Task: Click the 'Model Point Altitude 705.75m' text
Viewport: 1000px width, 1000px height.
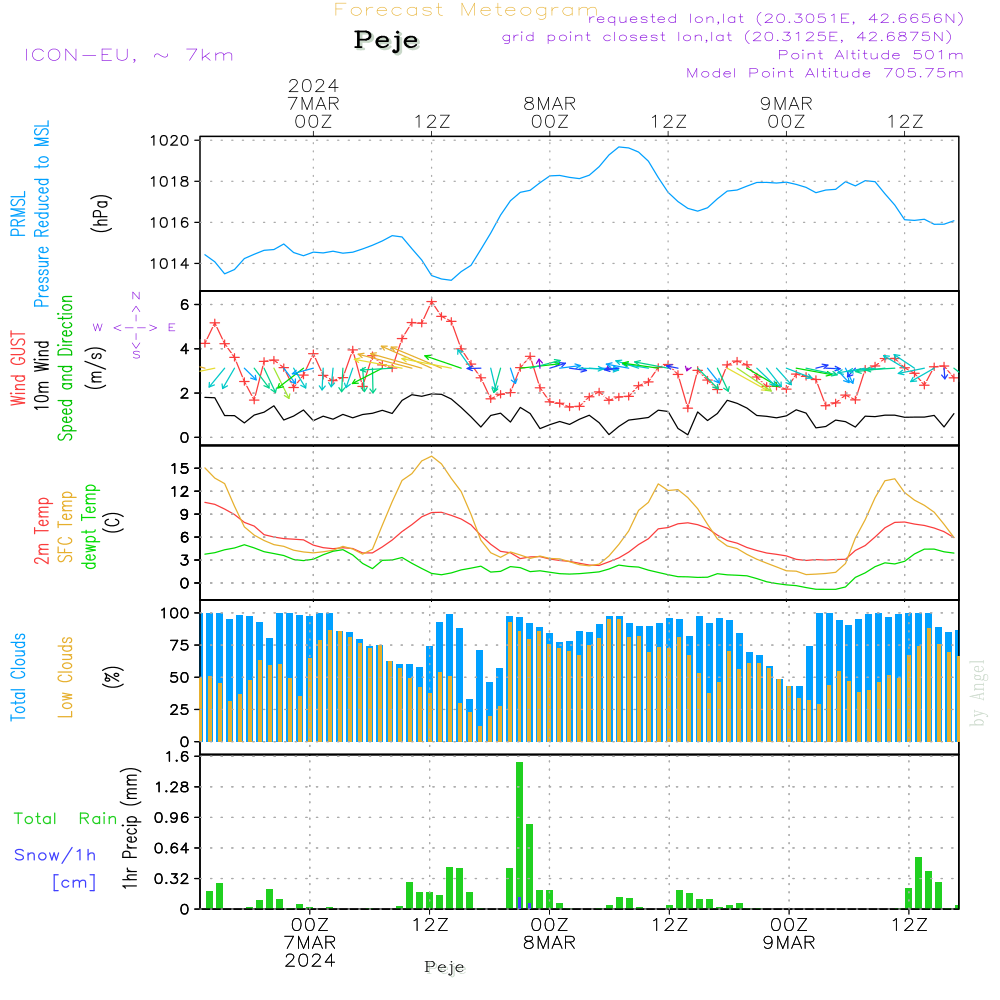Action: pos(825,73)
